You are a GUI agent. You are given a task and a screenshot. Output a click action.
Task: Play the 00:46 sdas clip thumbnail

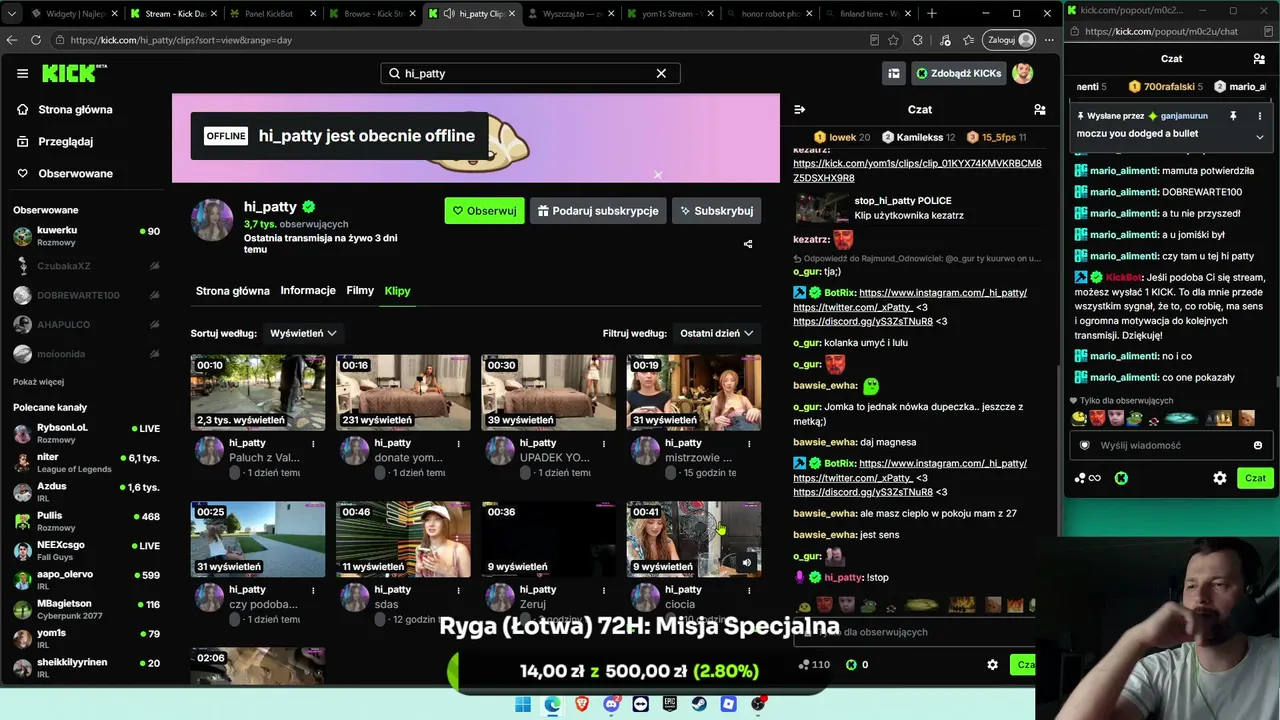pos(403,539)
